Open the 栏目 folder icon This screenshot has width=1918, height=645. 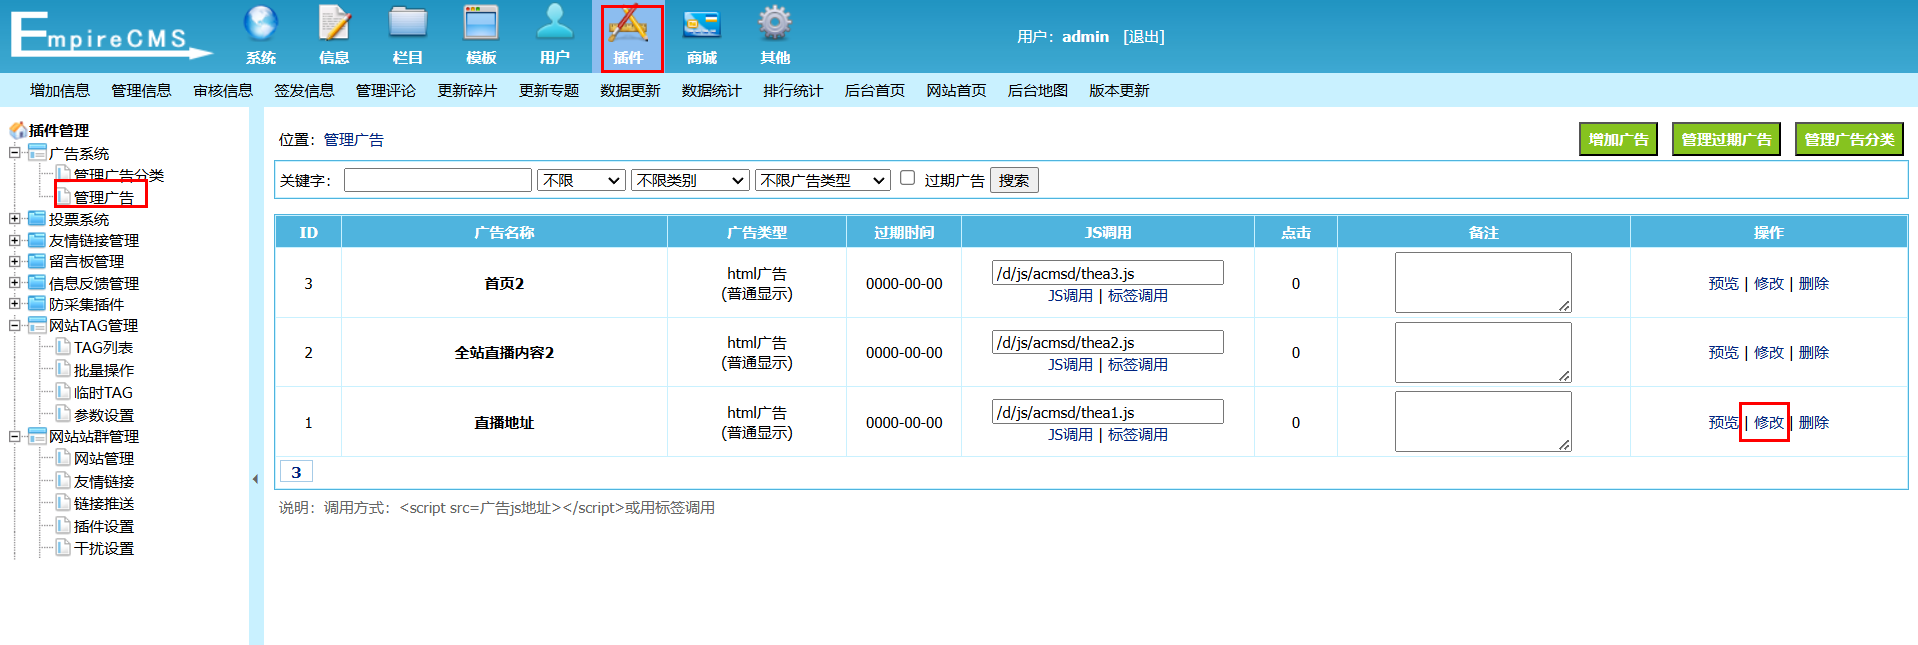pos(408,24)
